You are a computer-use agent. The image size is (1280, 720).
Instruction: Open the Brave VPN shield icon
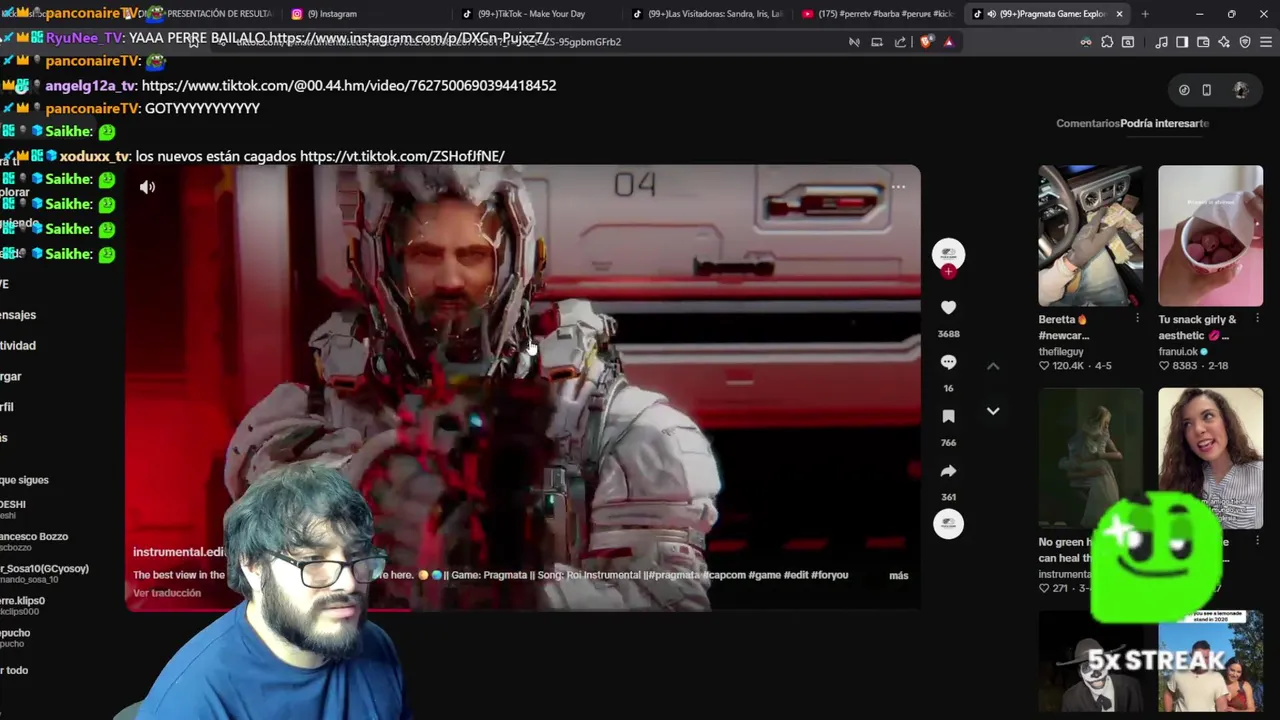pyautogui.click(x=1245, y=42)
